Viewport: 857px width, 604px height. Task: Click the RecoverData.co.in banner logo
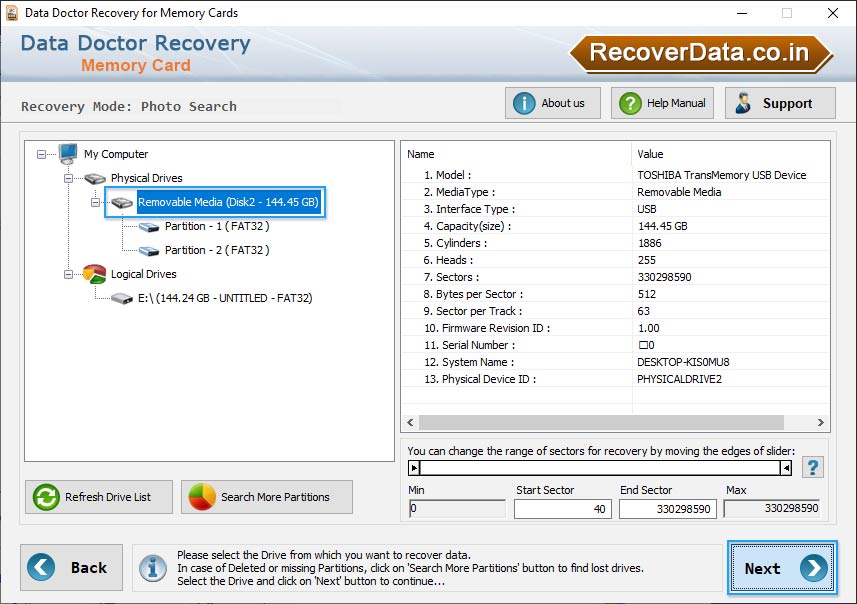pos(701,54)
